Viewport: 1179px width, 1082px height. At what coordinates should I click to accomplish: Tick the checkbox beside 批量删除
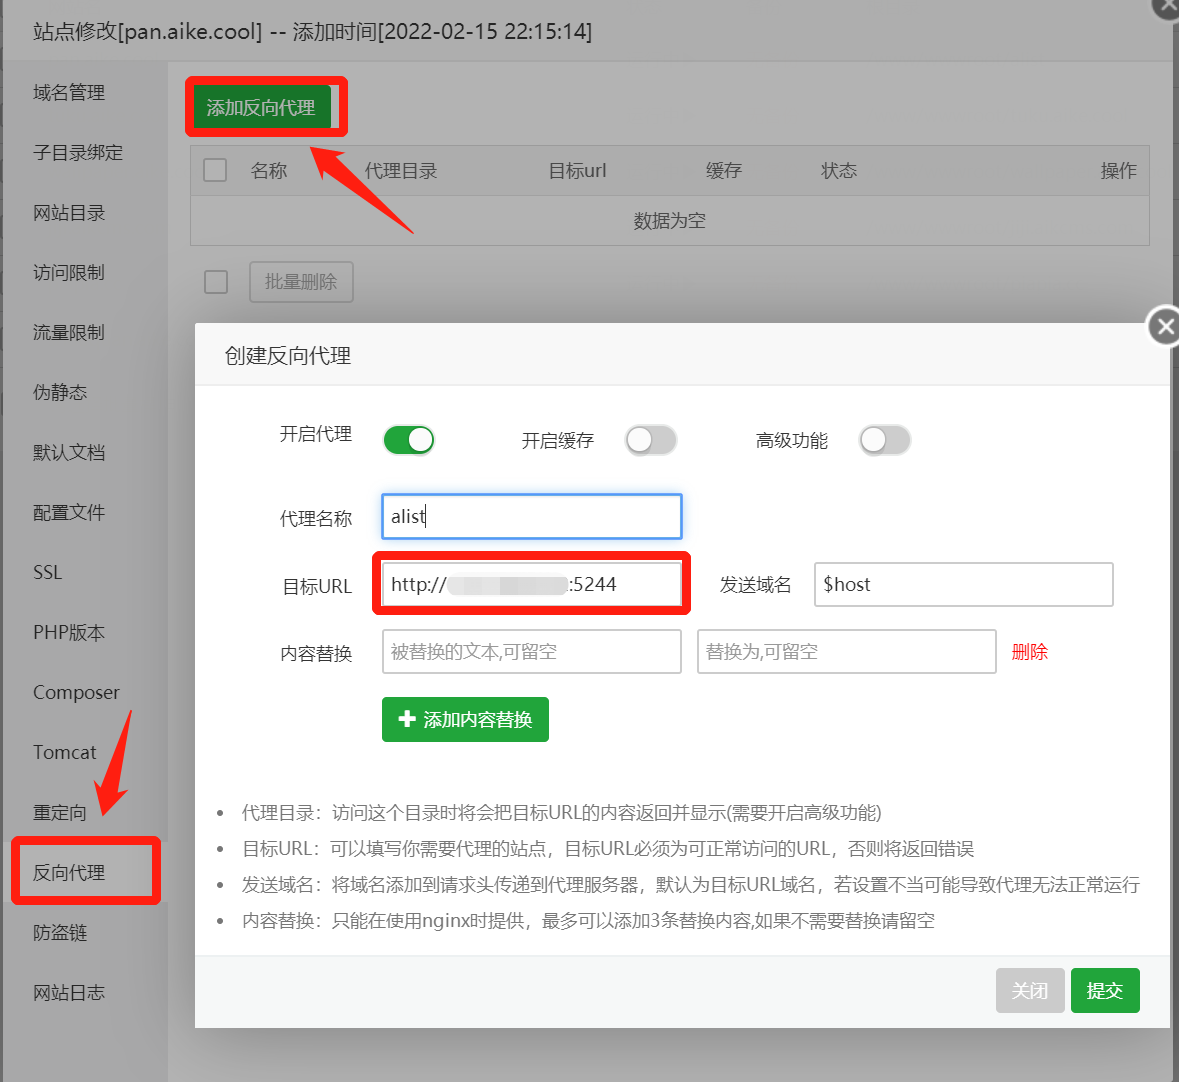(x=216, y=282)
